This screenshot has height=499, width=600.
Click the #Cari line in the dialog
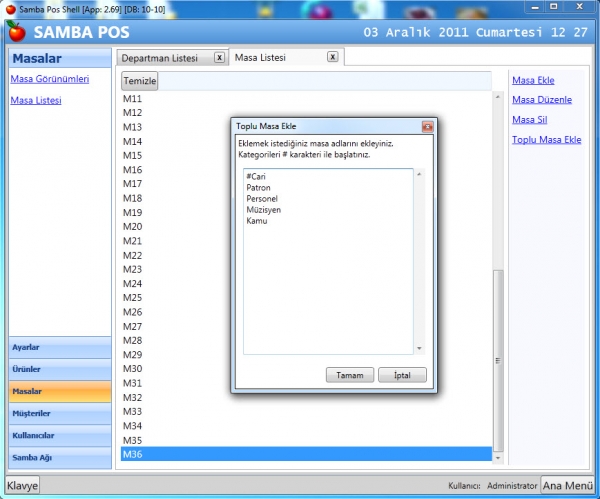256,176
